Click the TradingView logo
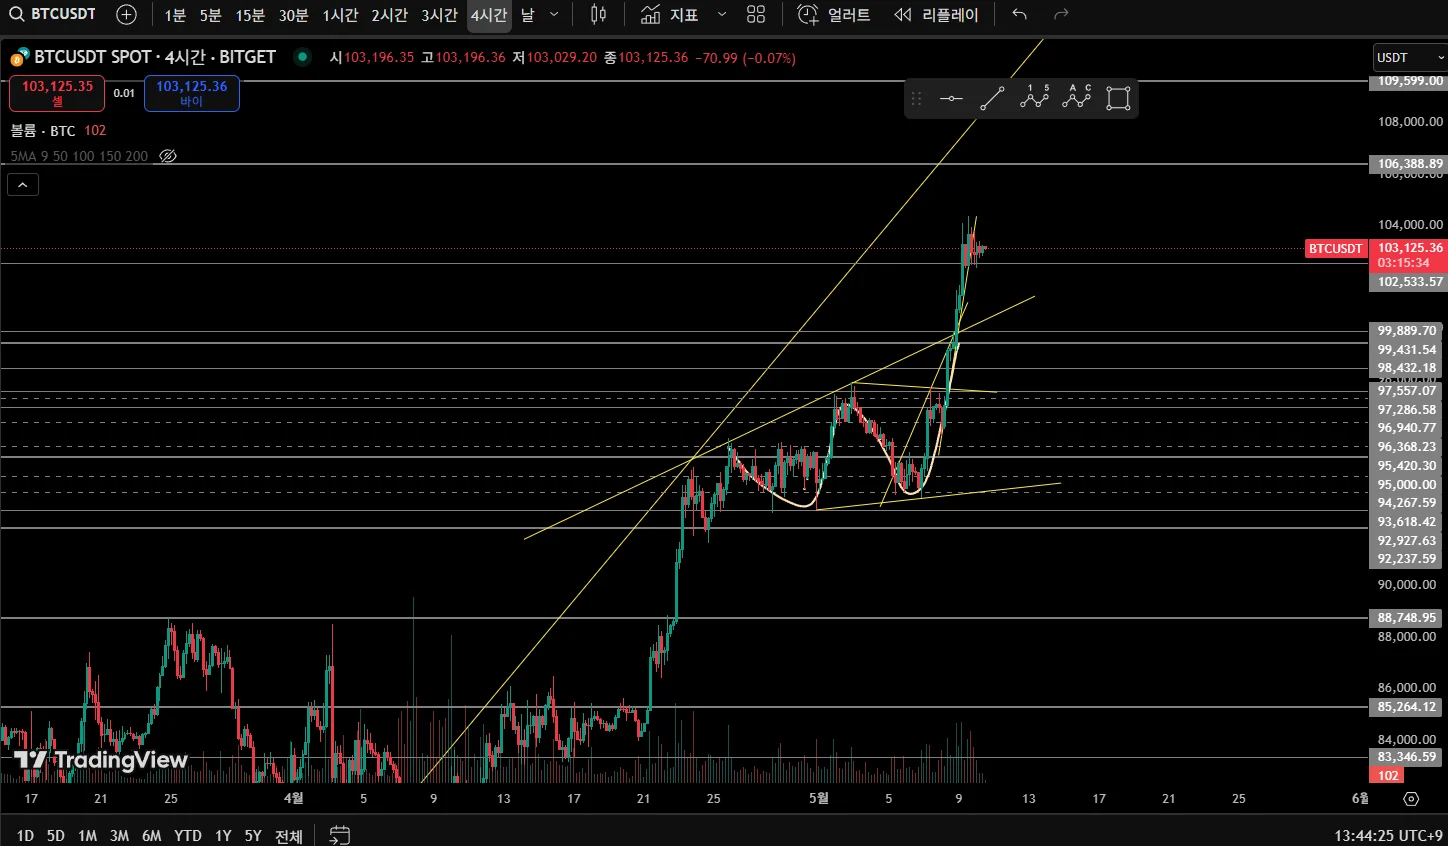This screenshot has height=846, width=1448. point(101,760)
